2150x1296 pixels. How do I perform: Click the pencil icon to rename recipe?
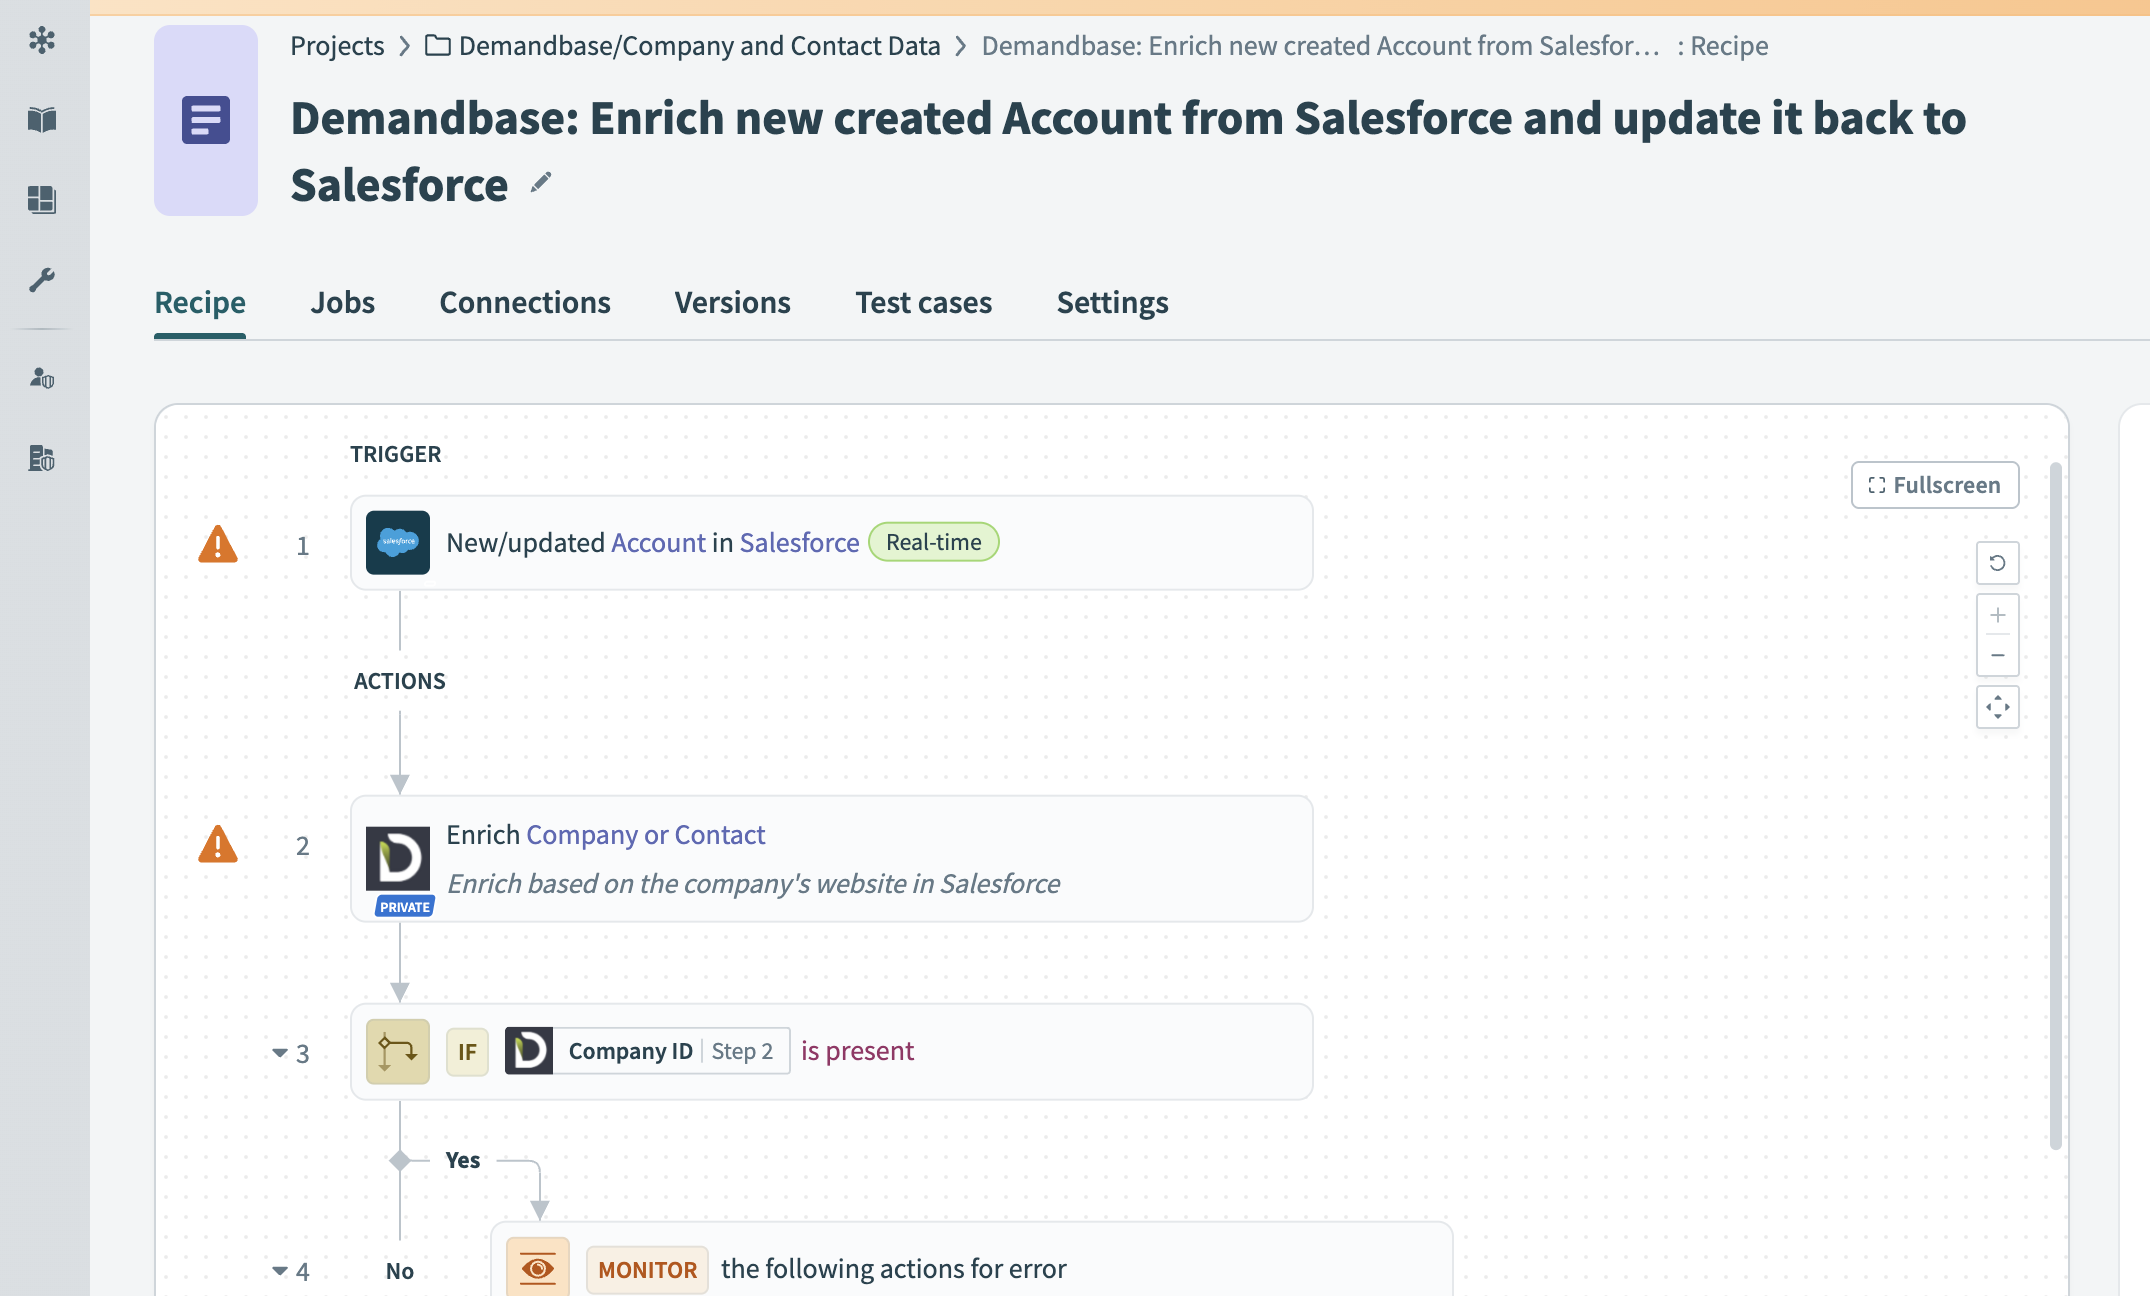pos(541,183)
